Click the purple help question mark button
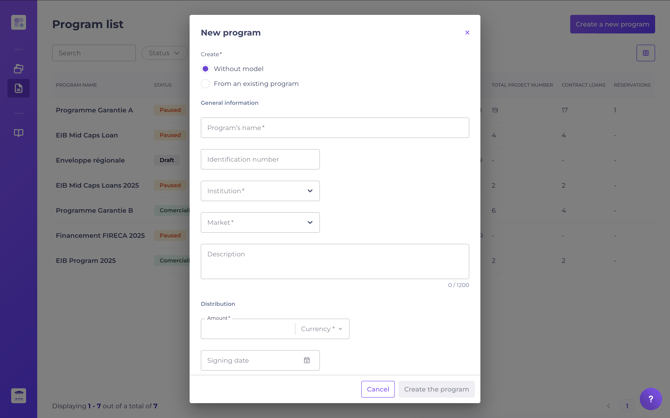Screen dimensions: 670x418 [x=650, y=399]
